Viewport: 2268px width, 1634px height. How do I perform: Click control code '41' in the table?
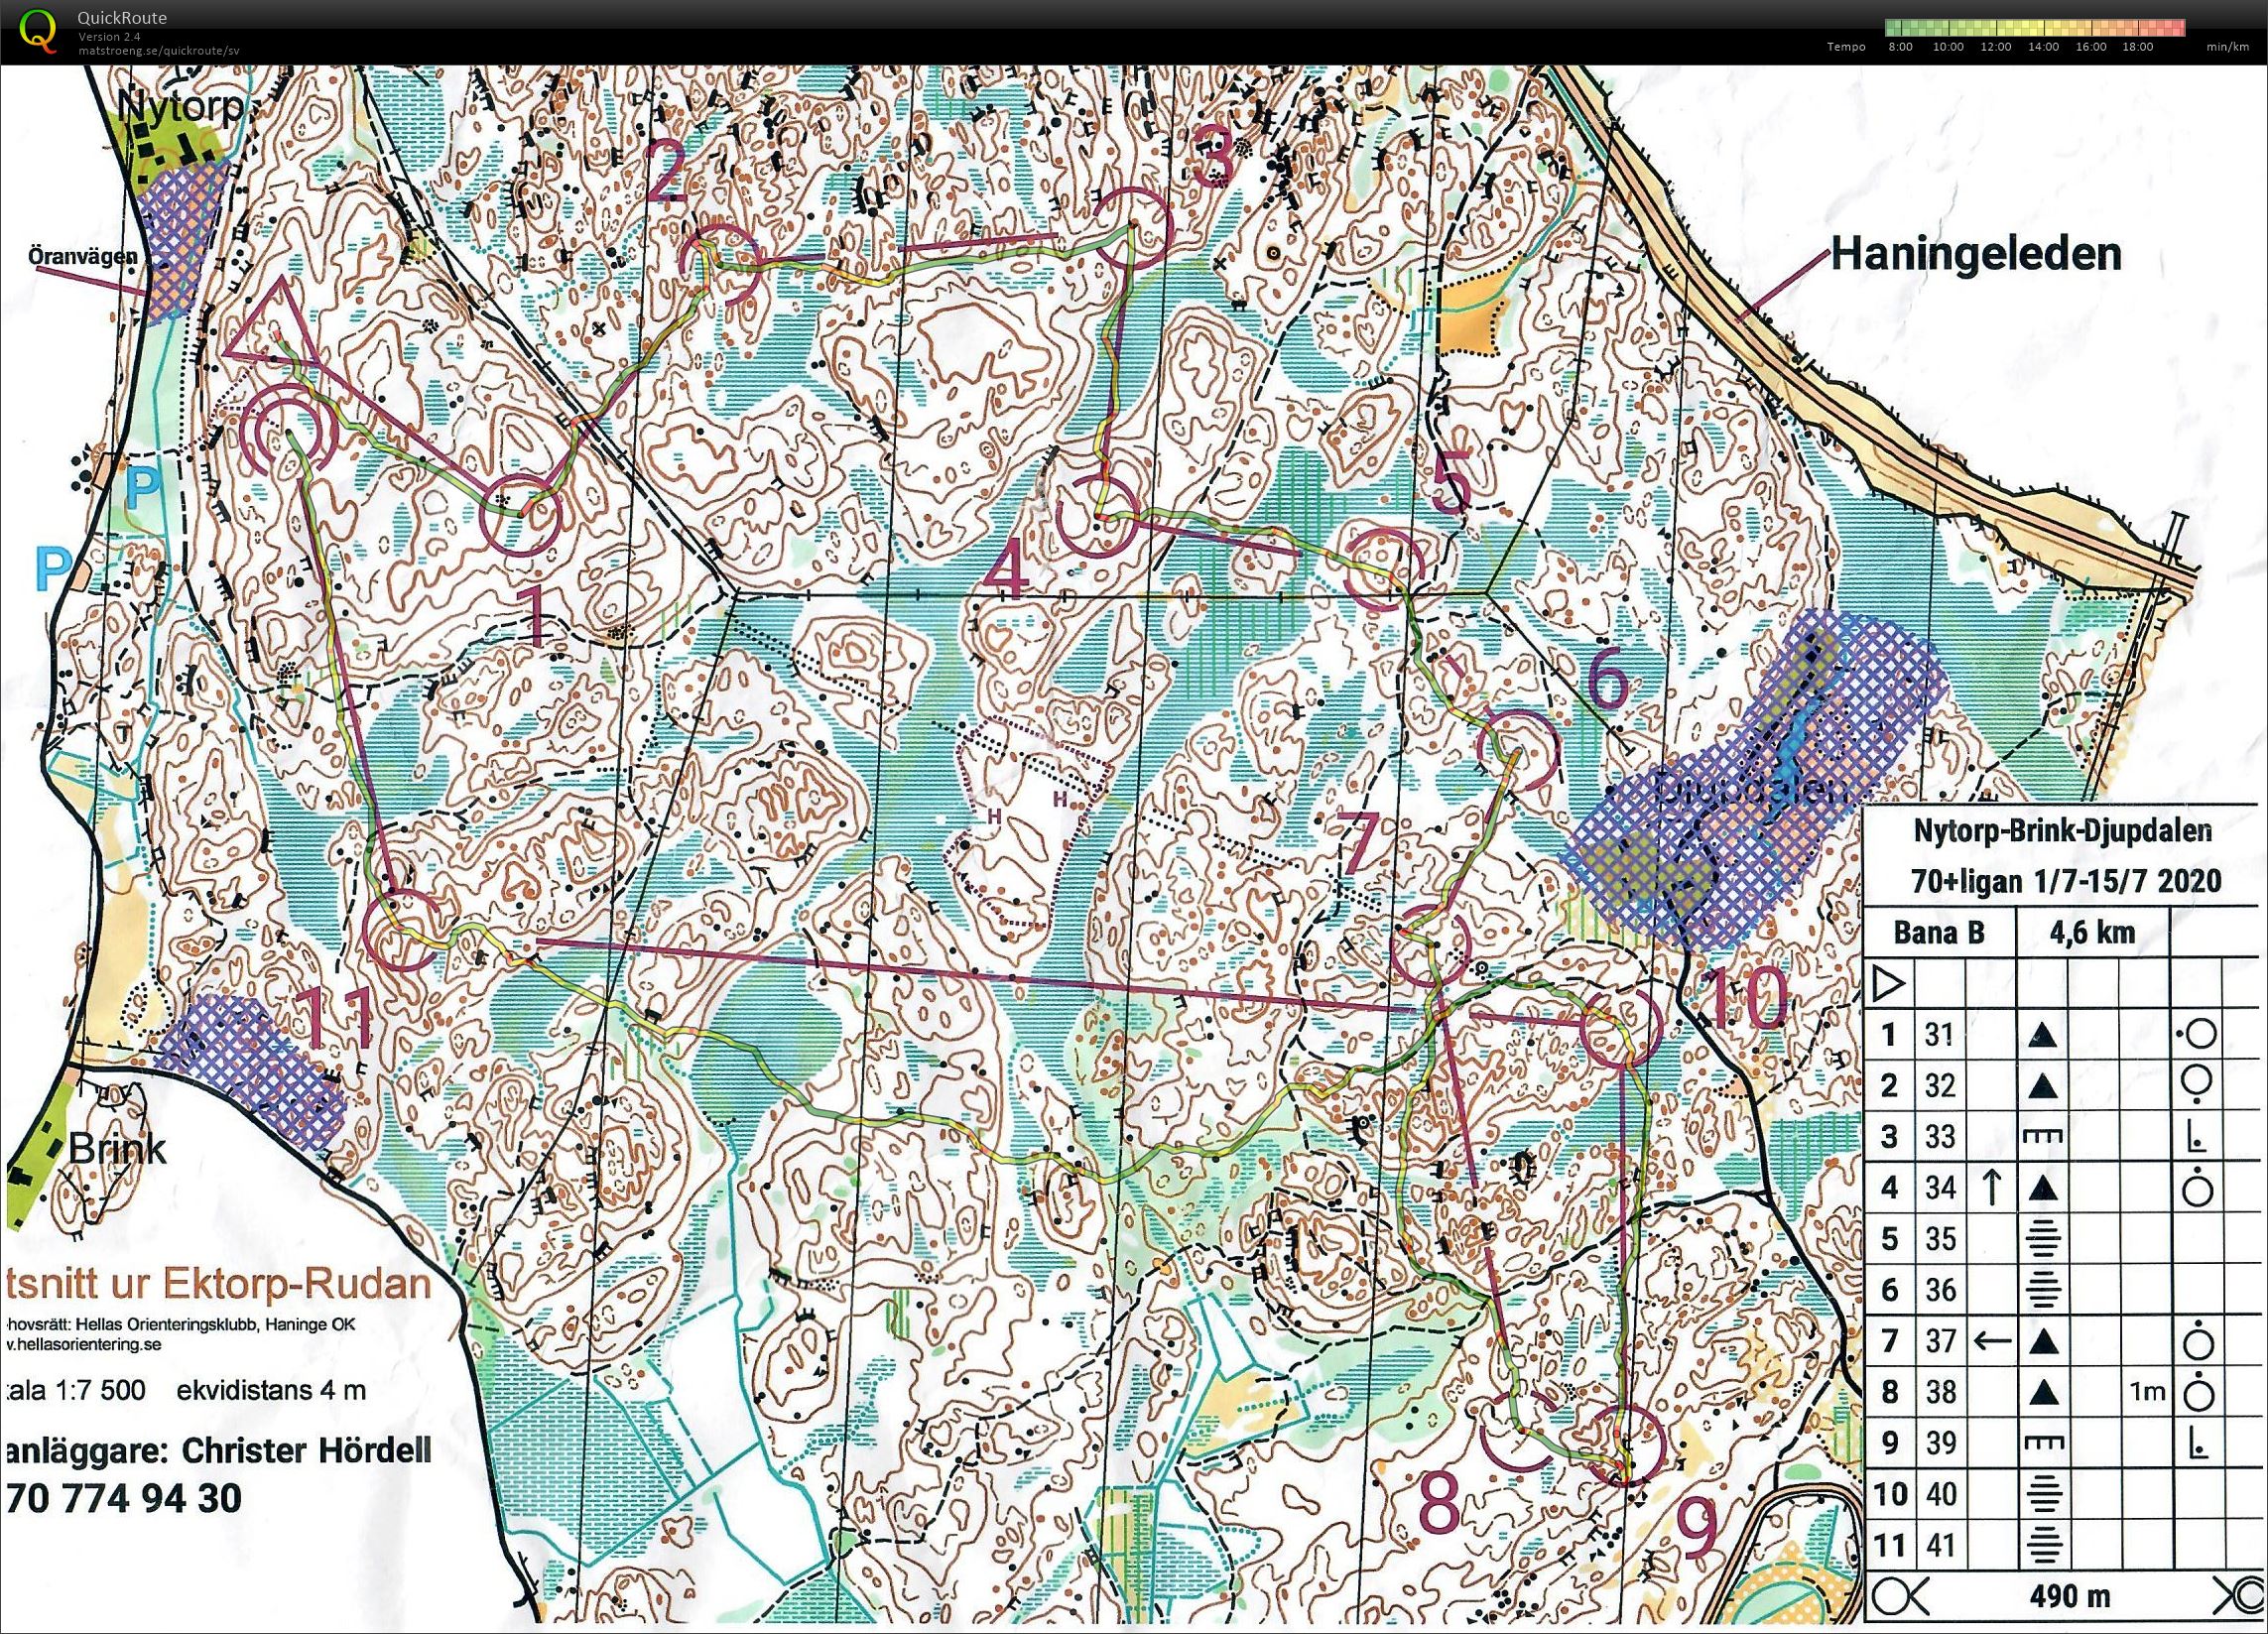[x=1940, y=1546]
